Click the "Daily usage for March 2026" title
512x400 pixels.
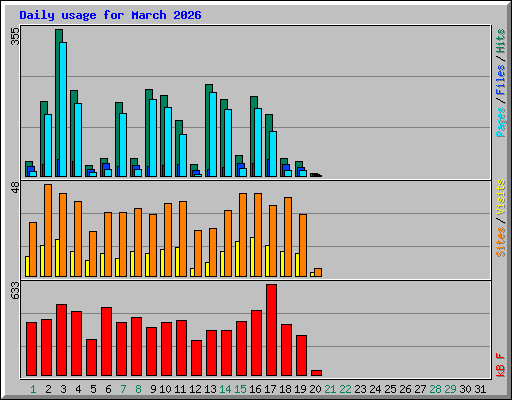tap(110, 15)
